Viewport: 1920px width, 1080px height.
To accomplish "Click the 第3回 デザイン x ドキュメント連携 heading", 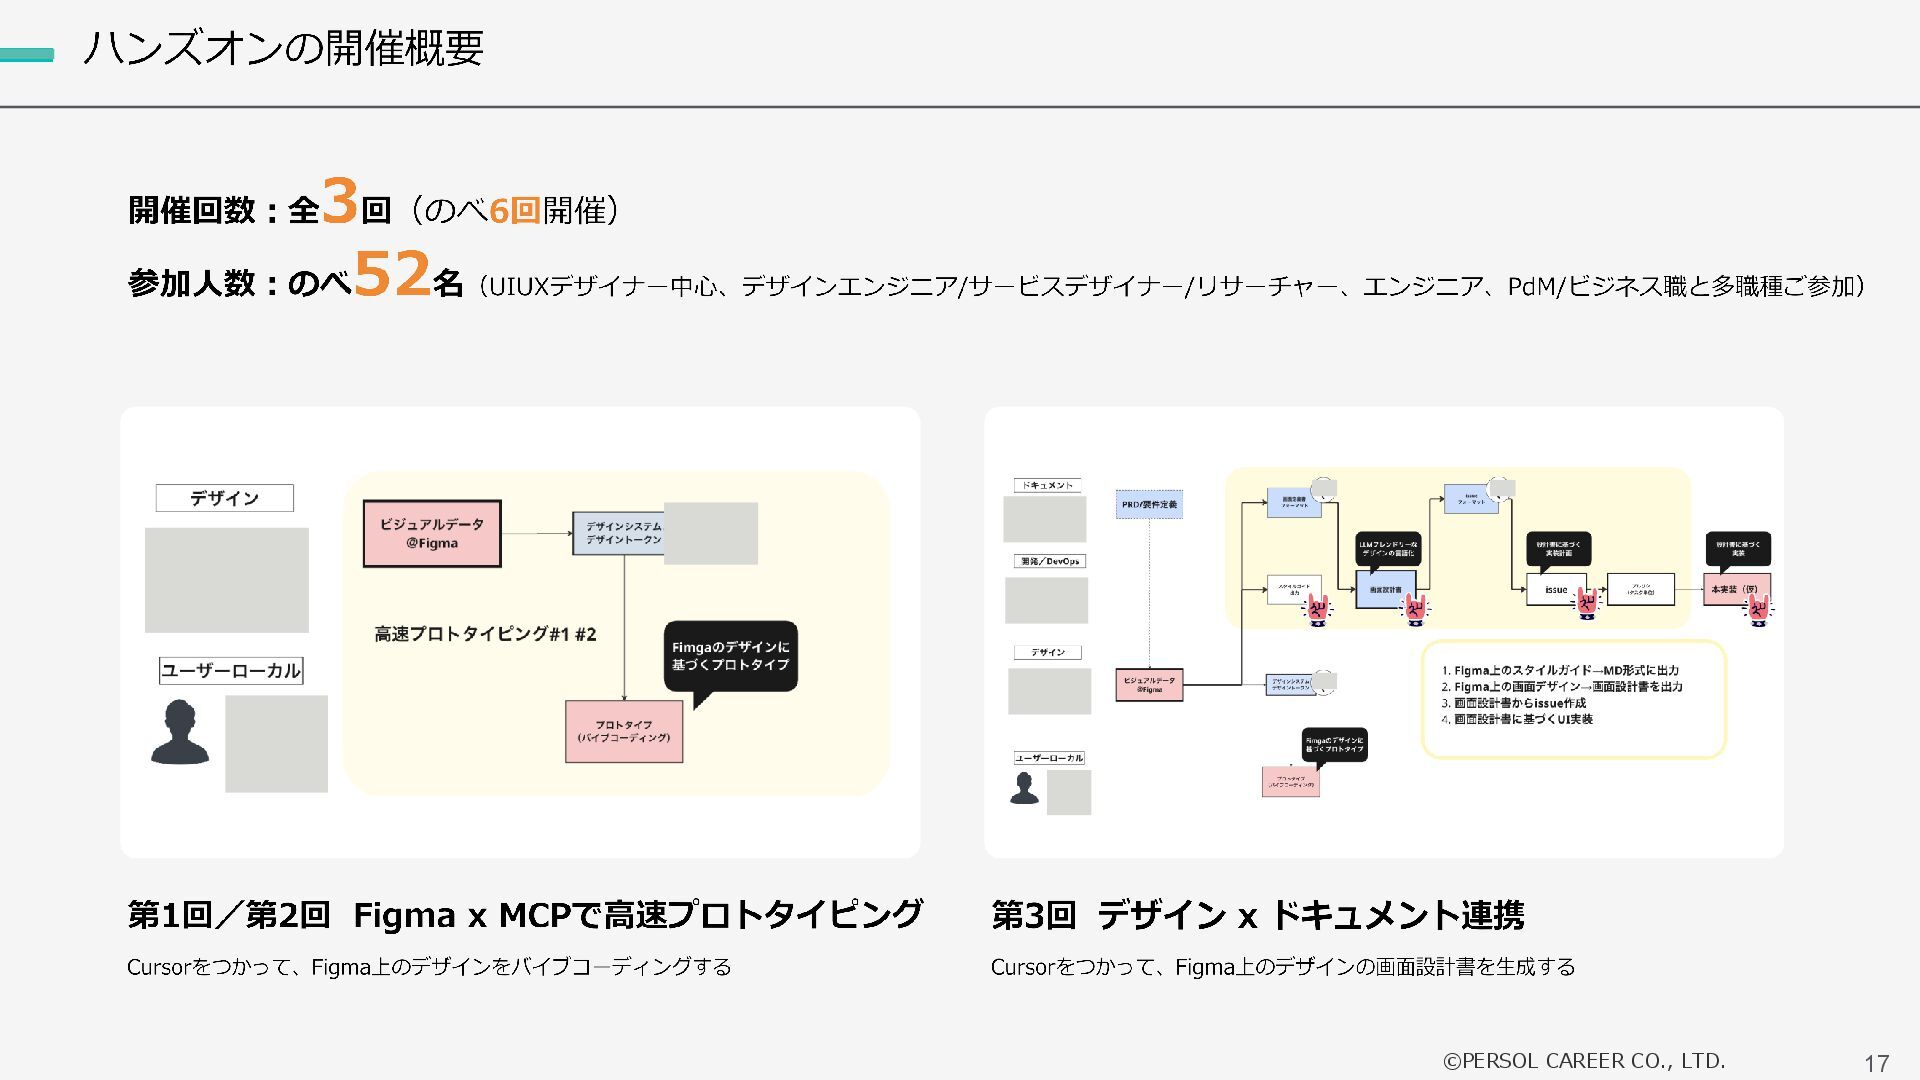I will (x=1257, y=915).
